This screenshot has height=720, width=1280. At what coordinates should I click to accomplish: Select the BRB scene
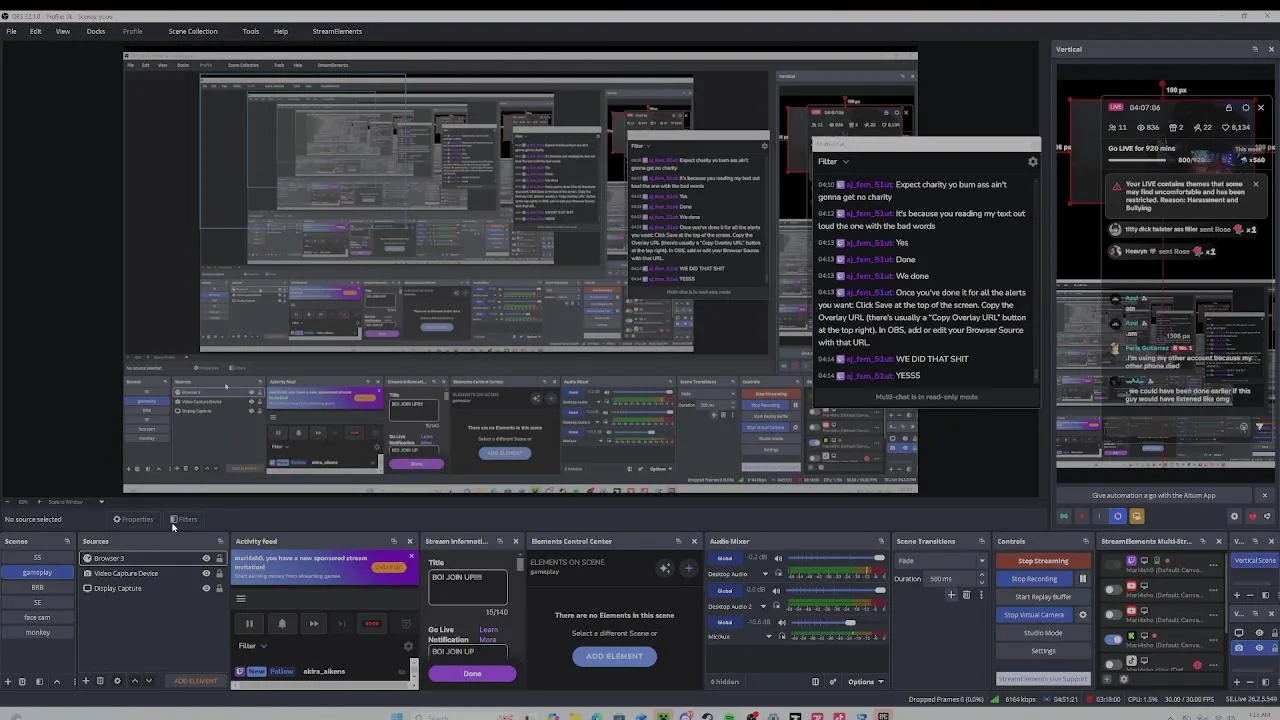[x=37, y=588]
